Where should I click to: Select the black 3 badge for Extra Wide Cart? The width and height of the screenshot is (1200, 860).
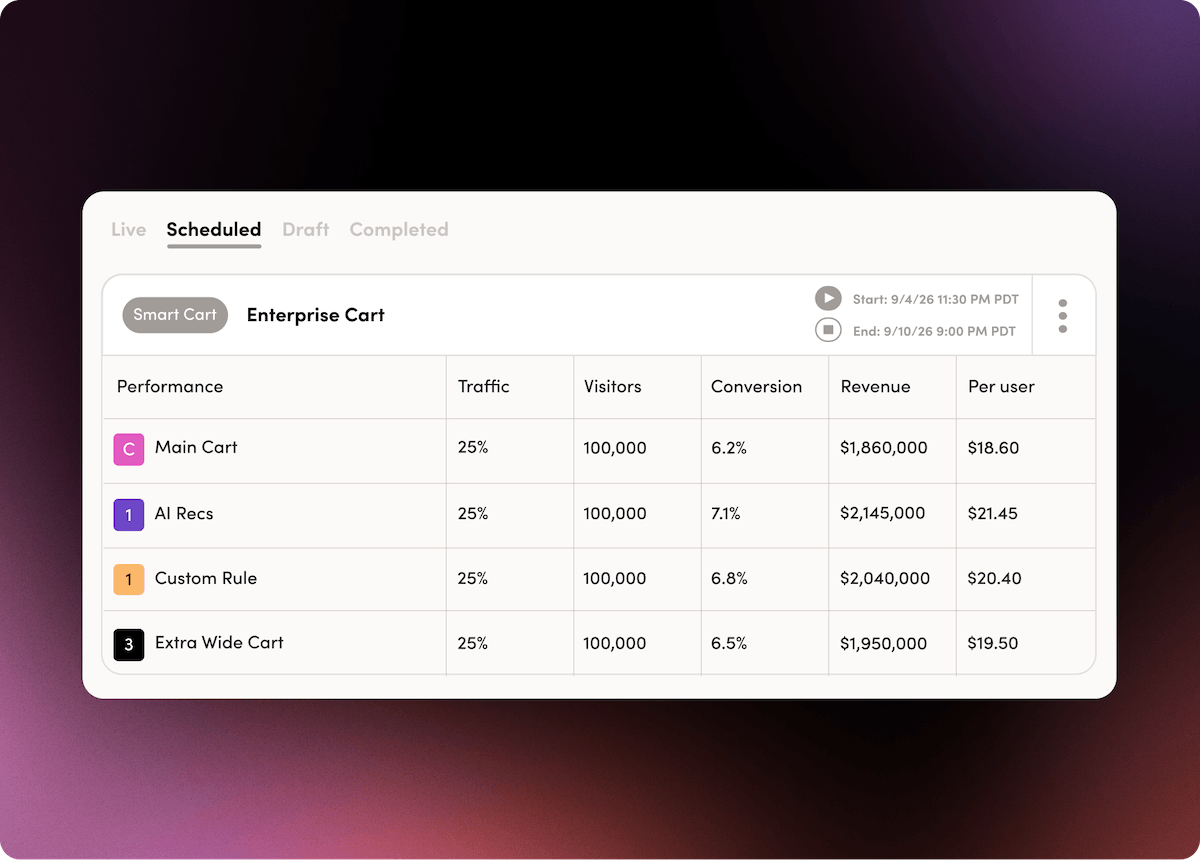[x=128, y=644]
